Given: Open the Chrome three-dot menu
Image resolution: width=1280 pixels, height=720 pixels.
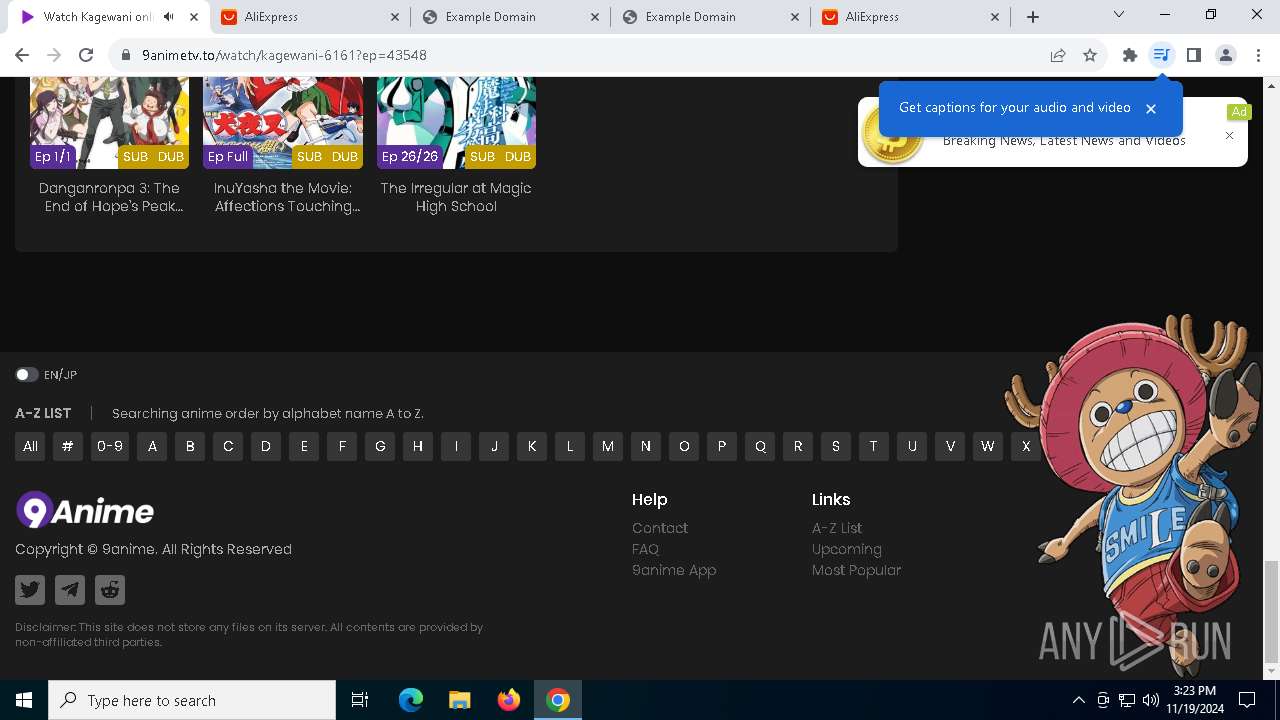Looking at the screenshot, I should click(x=1257, y=55).
